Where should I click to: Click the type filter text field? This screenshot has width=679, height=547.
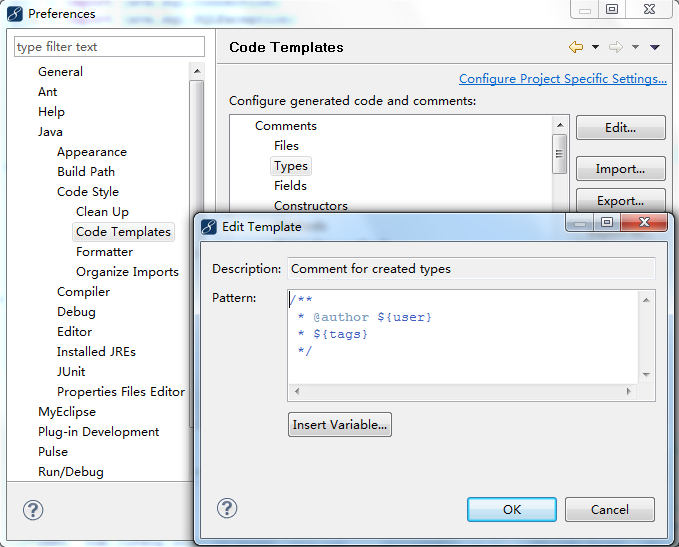[x=109, y=46]
